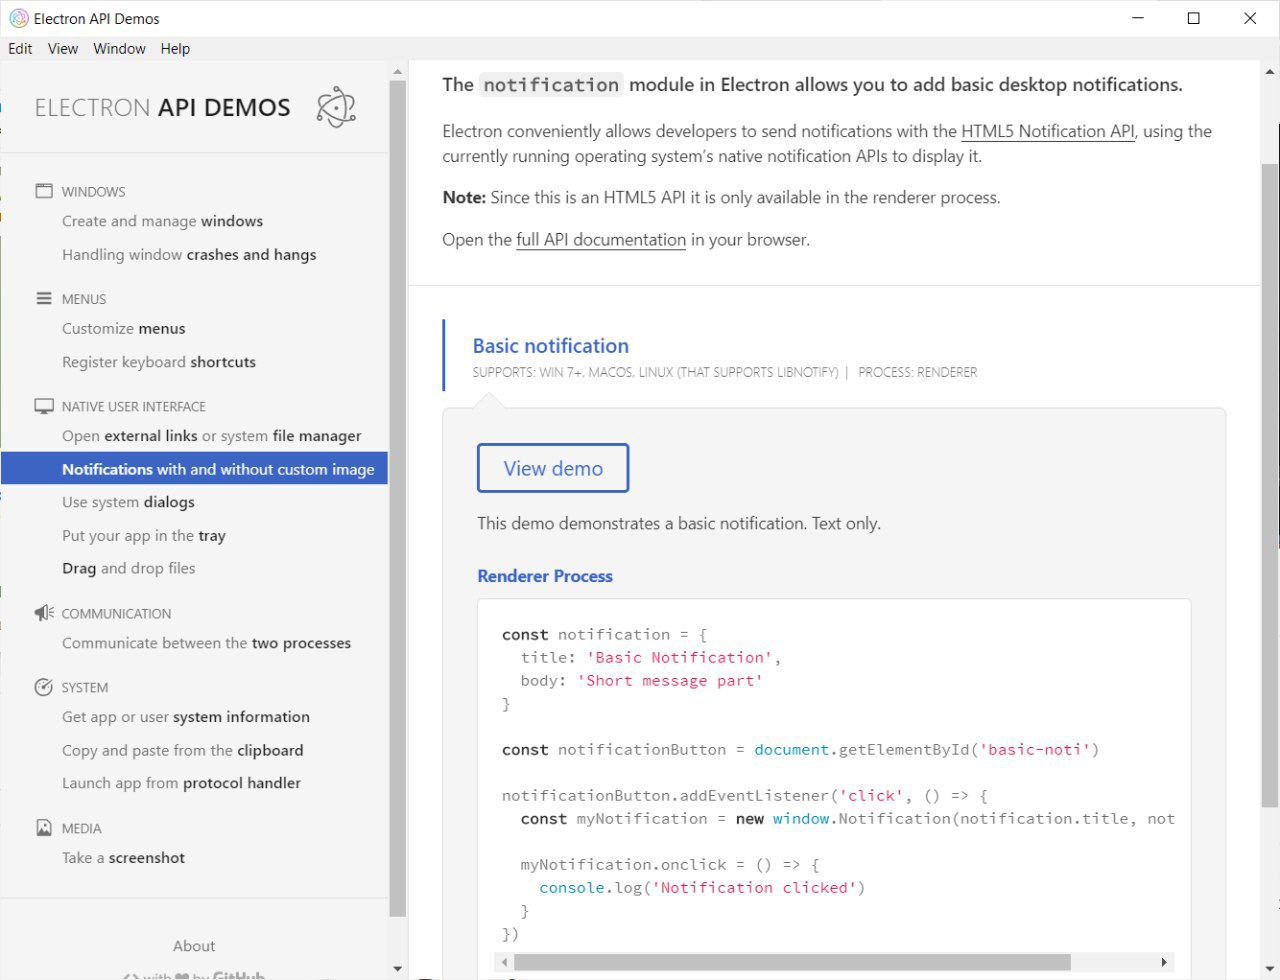Select Copy and paste from the clipboard
The image size is (1280, 980).
coord(182,750)
